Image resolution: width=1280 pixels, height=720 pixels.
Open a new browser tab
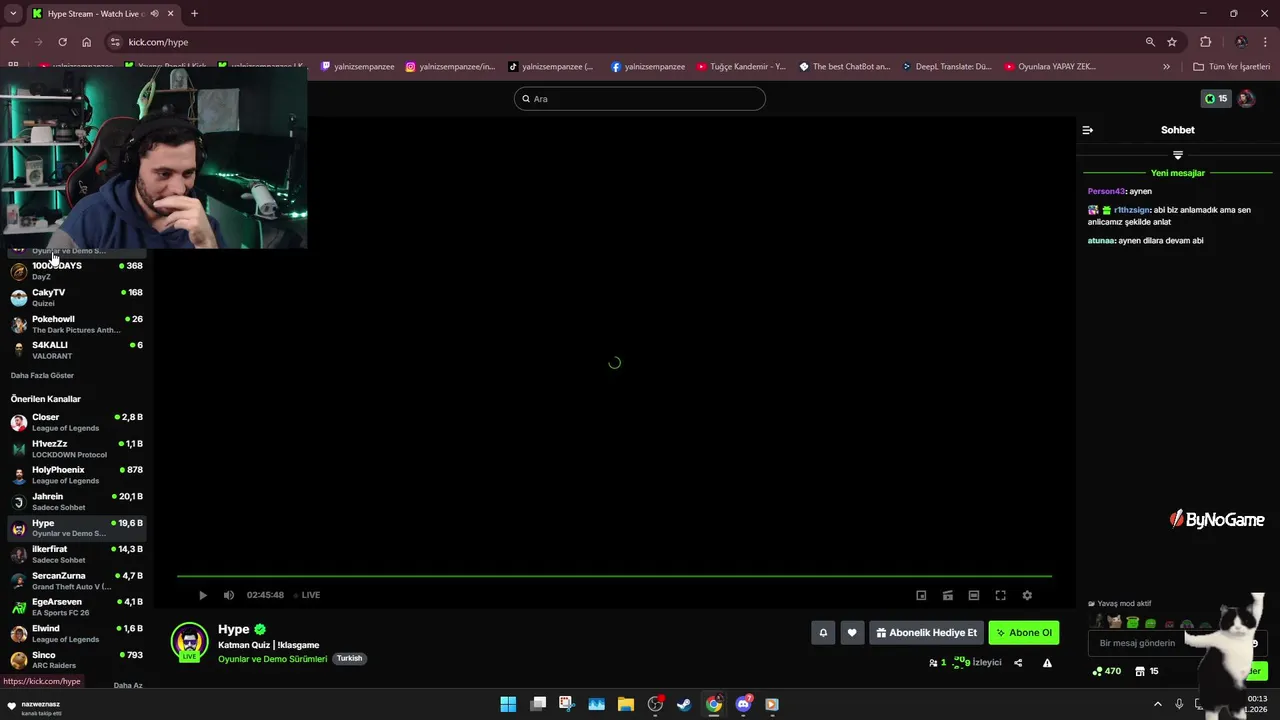pos(194,14)
